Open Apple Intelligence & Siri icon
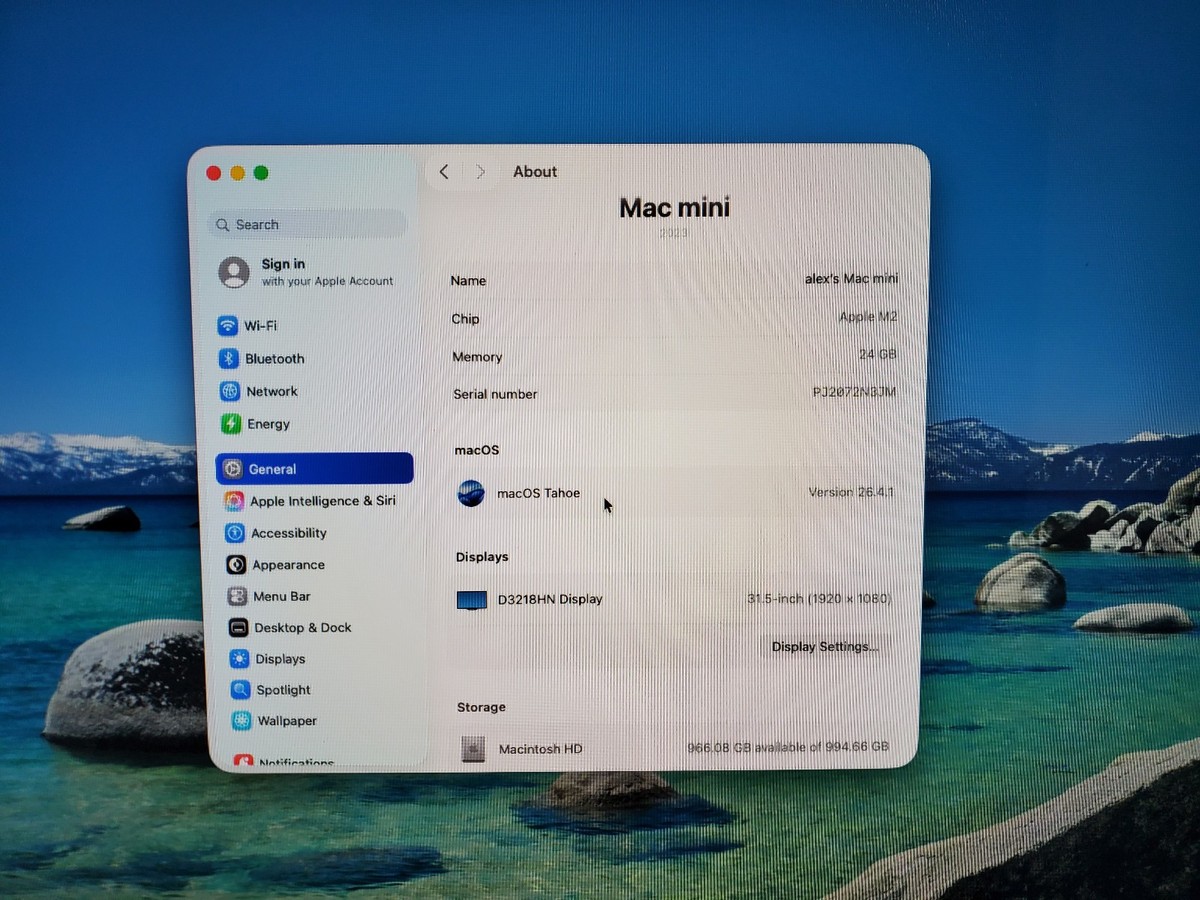The width and height of the screenshot is (1200, 900). [234, 501]
